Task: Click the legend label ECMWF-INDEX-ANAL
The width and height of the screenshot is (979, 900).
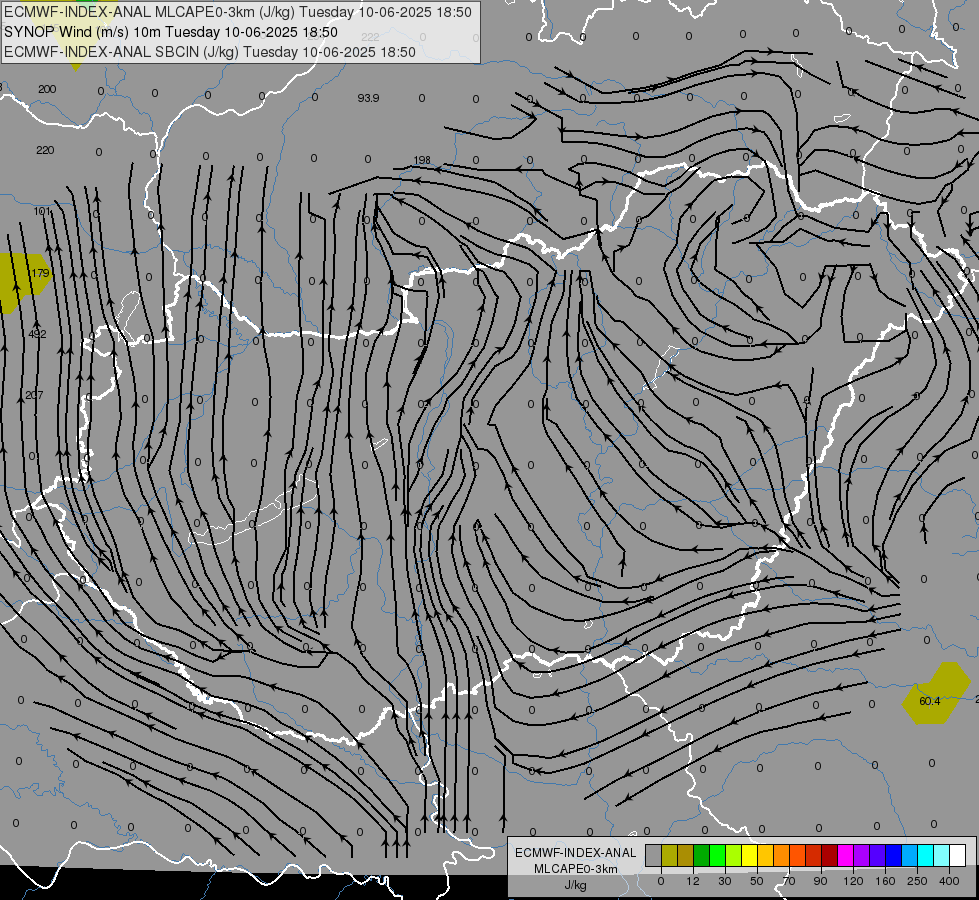Action: pos(576,853)
